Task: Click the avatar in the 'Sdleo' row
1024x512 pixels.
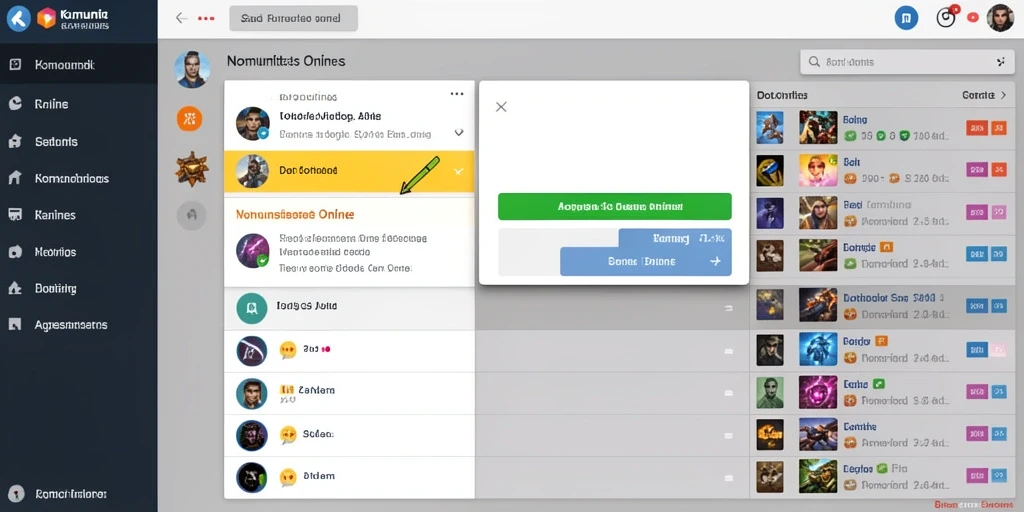Action: 251,435
